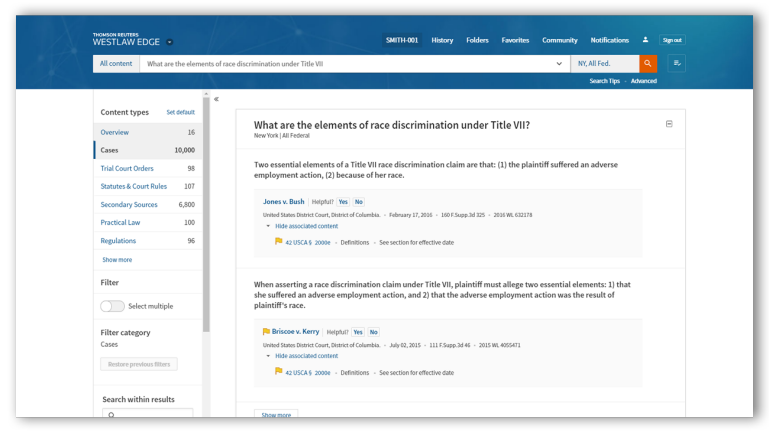Click the yellow flag beside Briscoe v. Kerry
This screenshot has height=432, width=769.
click(x=266, y=332)
